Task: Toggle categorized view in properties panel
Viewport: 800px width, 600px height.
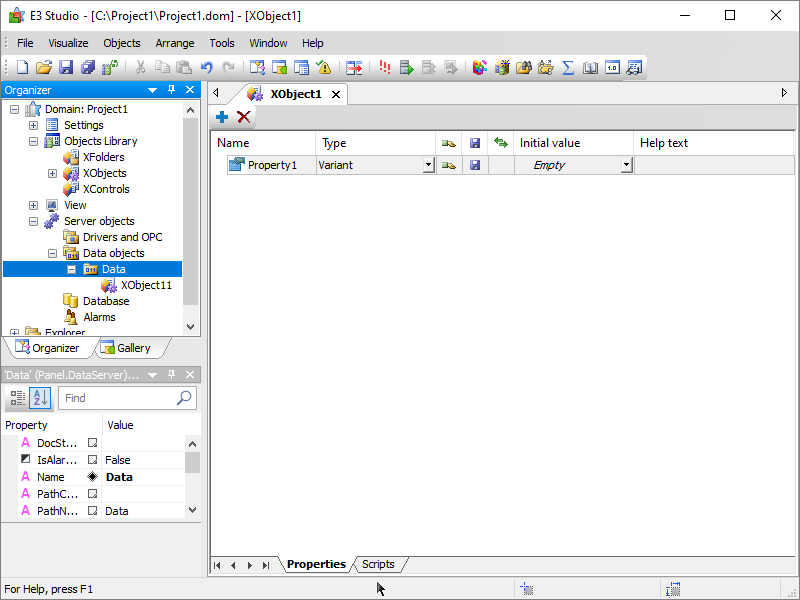Action: [x=17, y=398]
